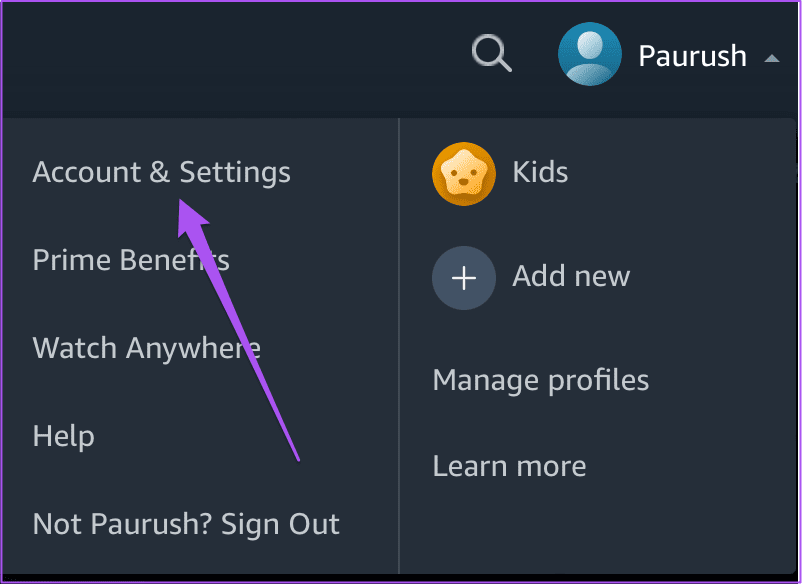
Task: Click the Paurush profile avatar
Action: point(589,54)
